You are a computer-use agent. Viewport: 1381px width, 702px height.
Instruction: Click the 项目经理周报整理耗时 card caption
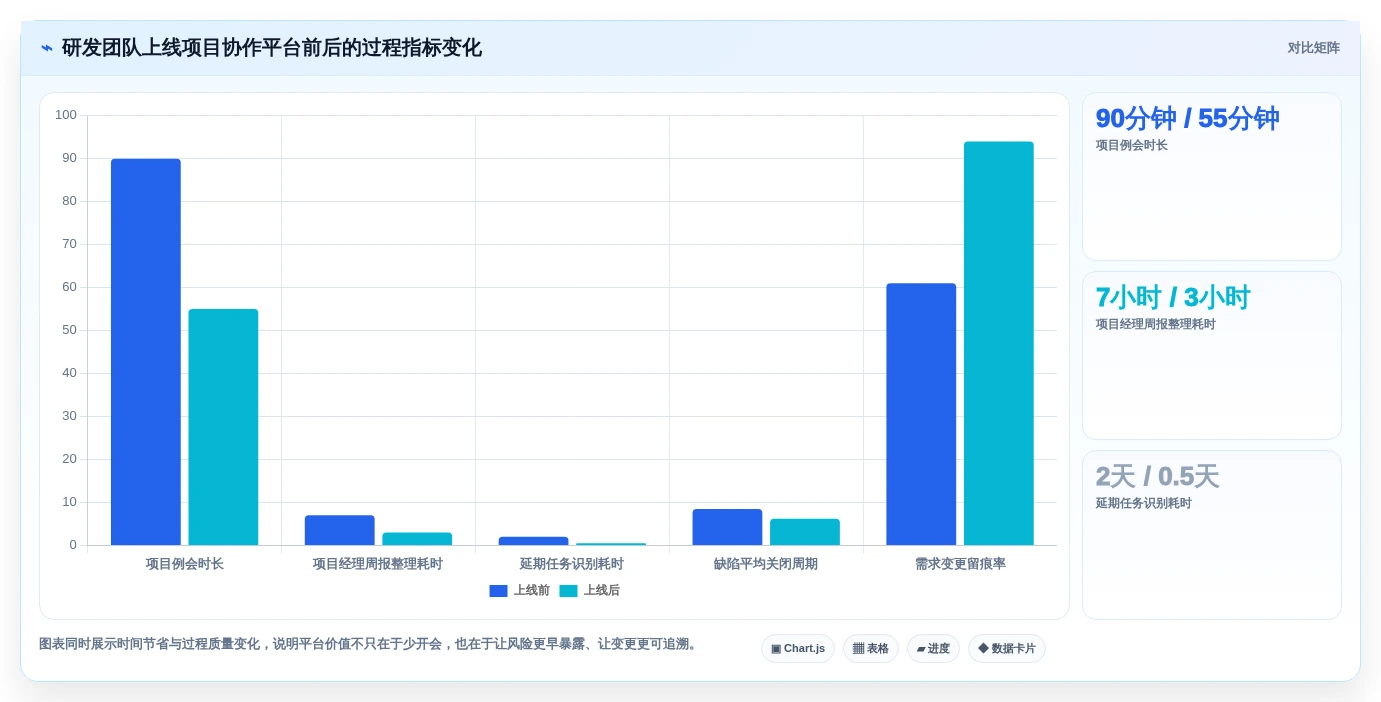pos(1155,324)
